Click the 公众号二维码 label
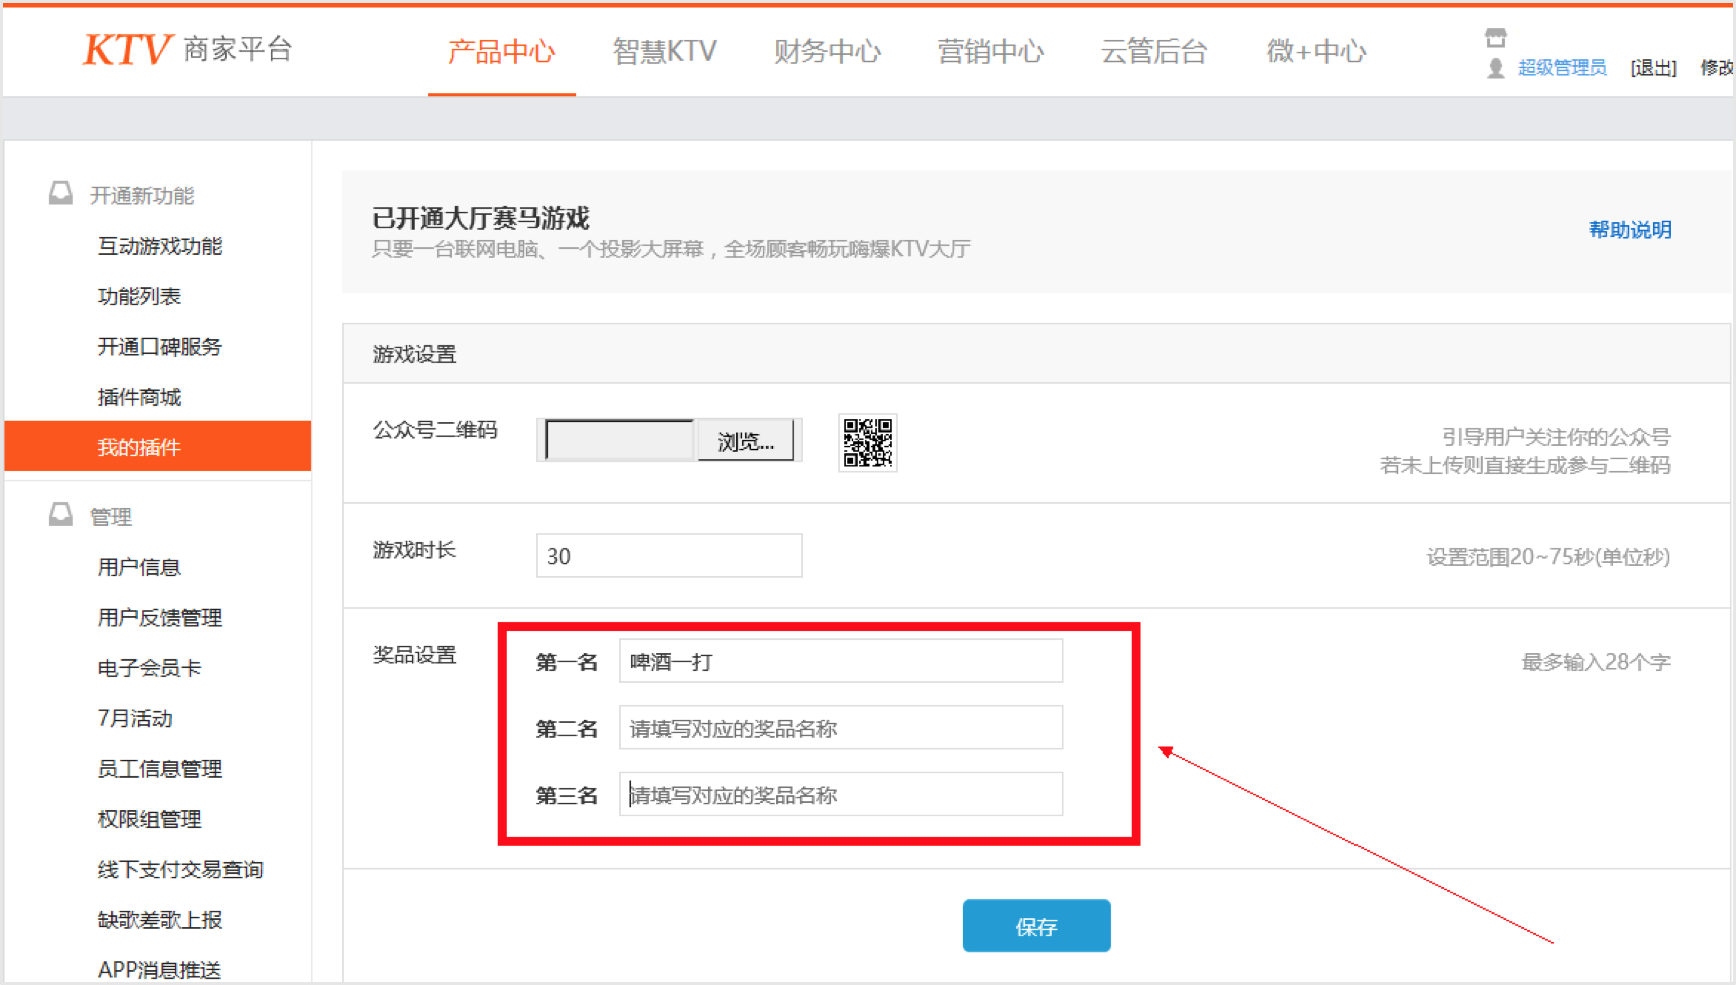The image size is (1736, 985). 435,430
